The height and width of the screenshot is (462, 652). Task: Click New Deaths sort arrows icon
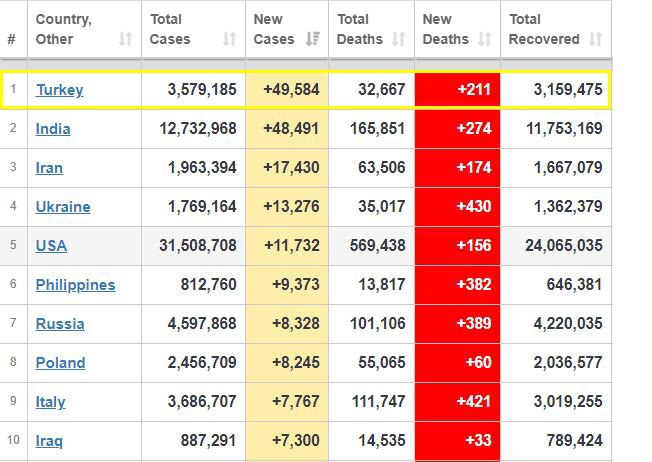pyautogui.click(x=484, y=39)
